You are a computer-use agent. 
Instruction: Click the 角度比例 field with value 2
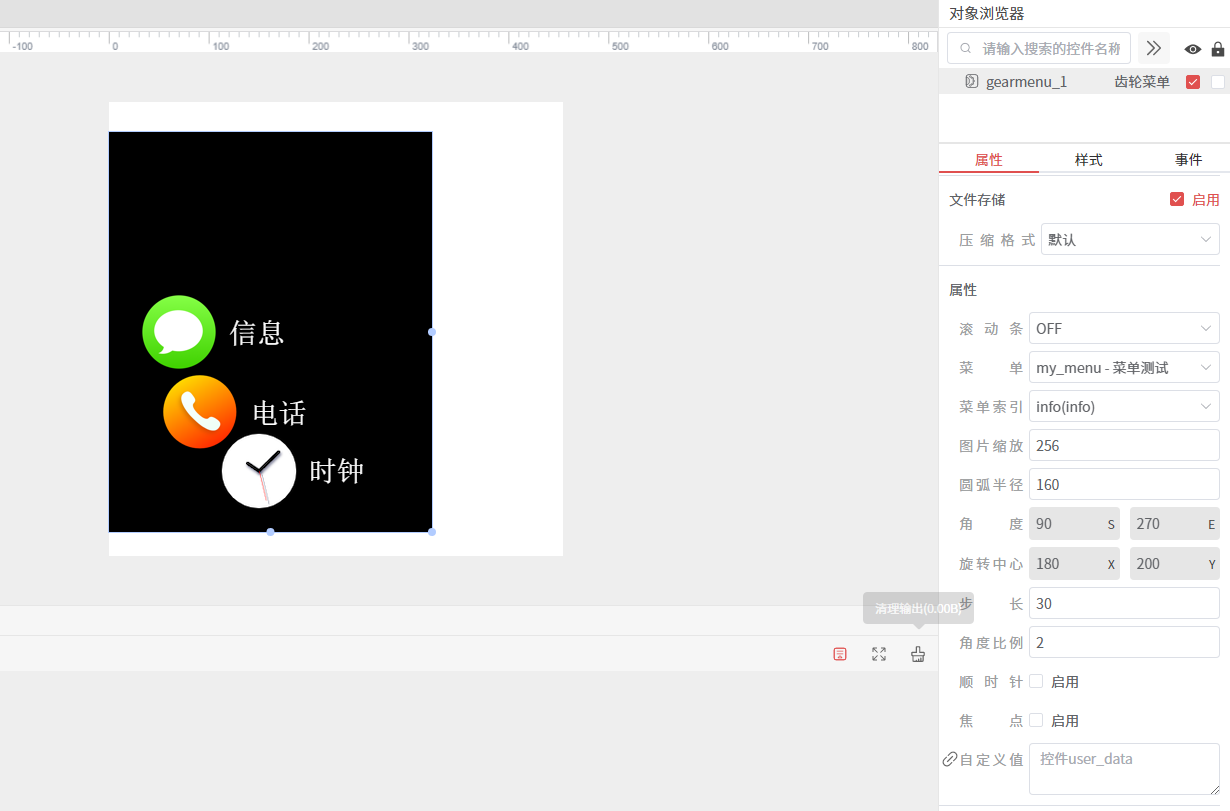click(1124, 642)
